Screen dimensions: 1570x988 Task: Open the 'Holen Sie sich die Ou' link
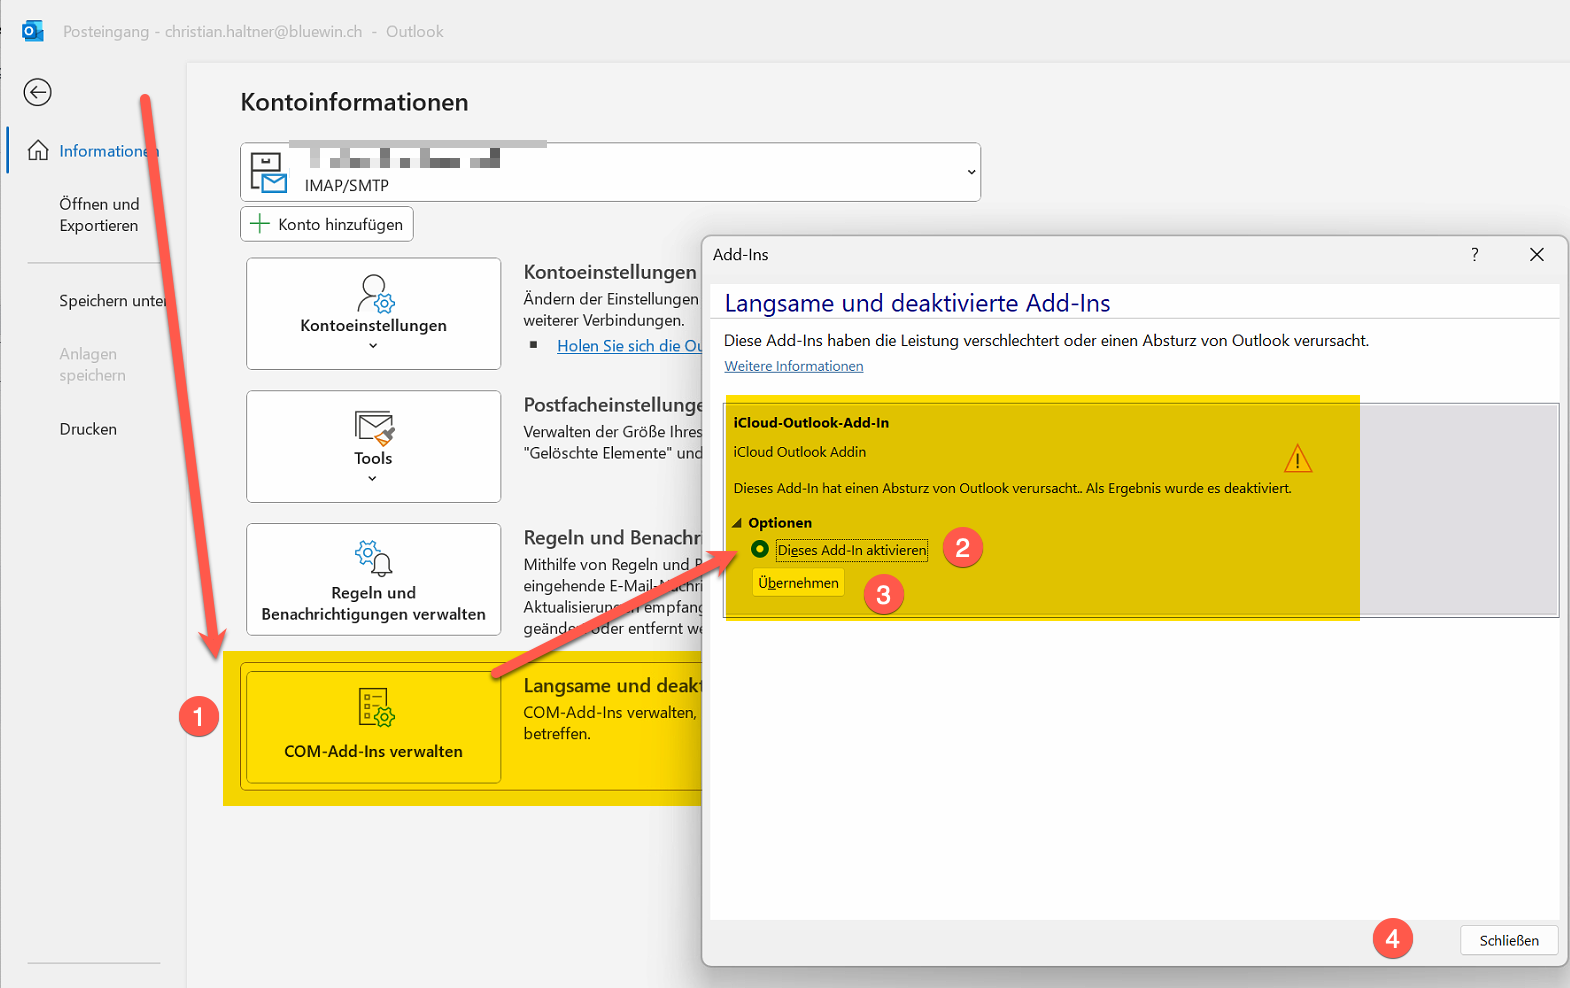coord(630,346)
